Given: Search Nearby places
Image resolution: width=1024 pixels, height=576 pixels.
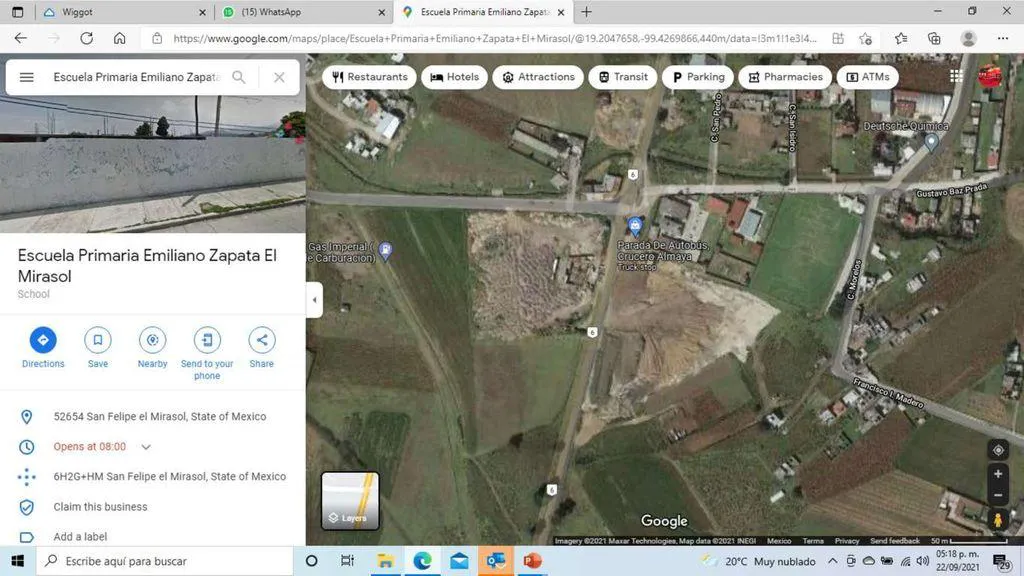Looking at the screenshot, I should [x=152, y=348].
